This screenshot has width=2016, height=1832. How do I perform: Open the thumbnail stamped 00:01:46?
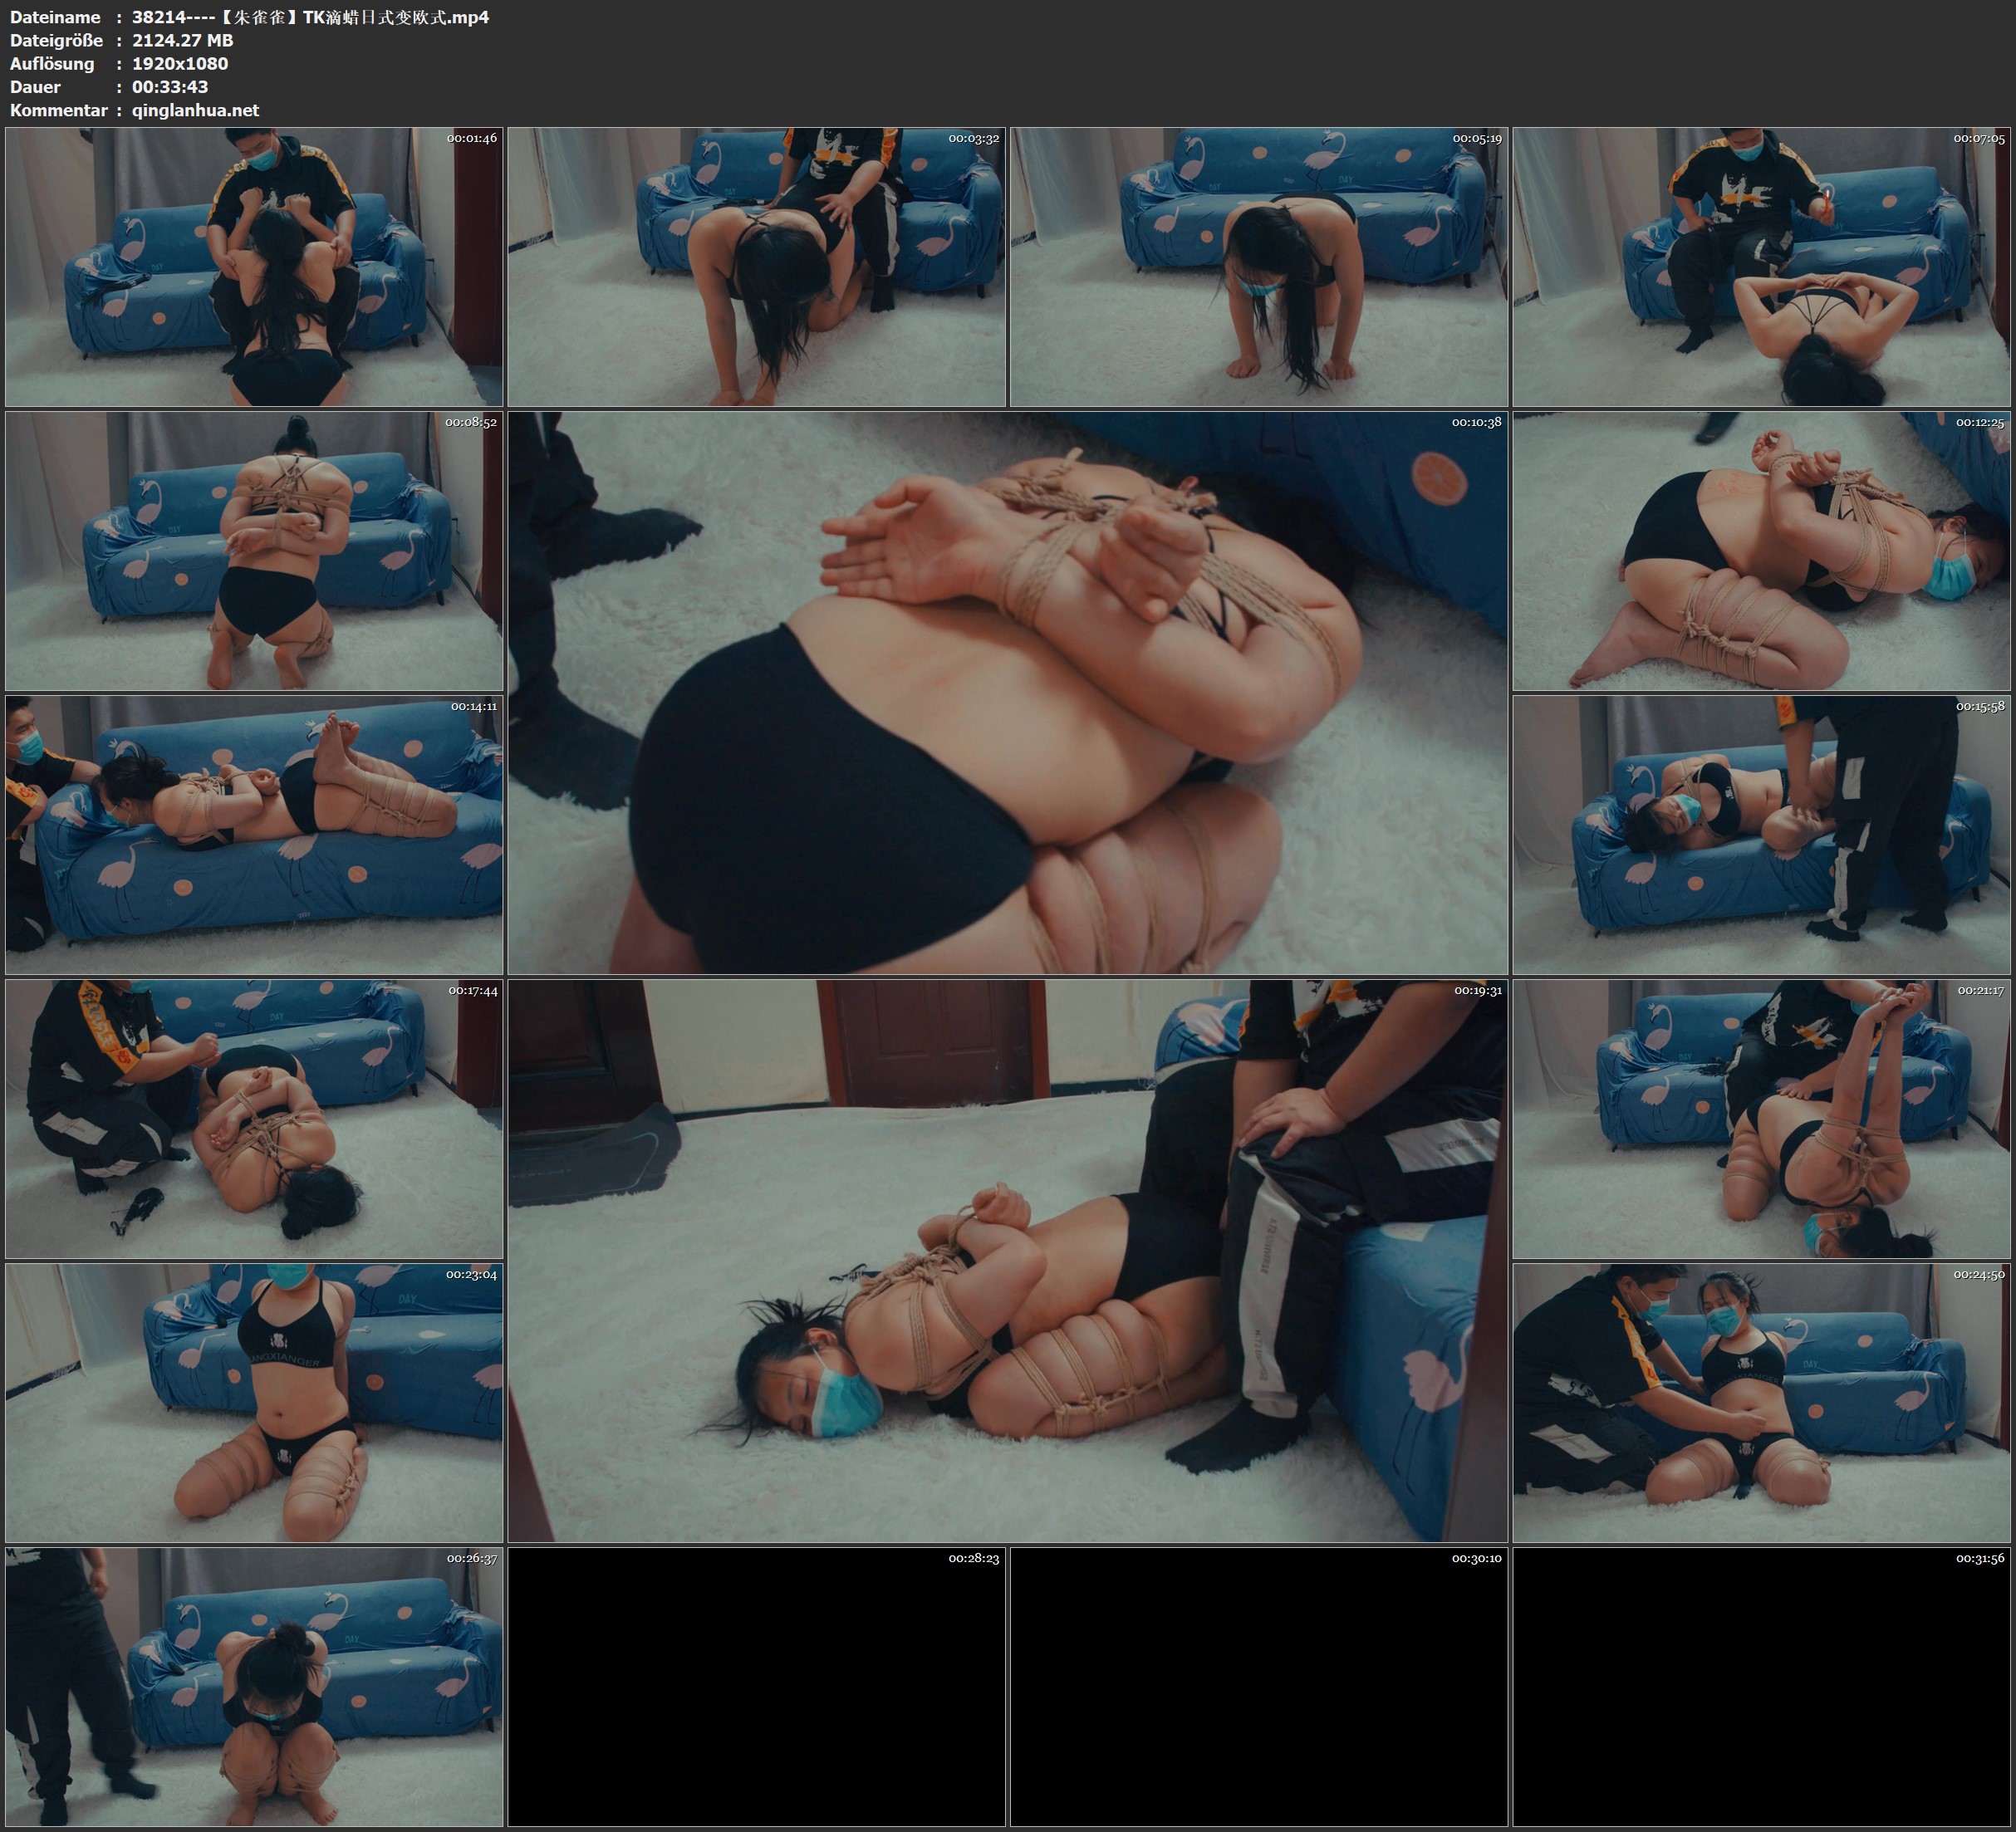point(254,266)
